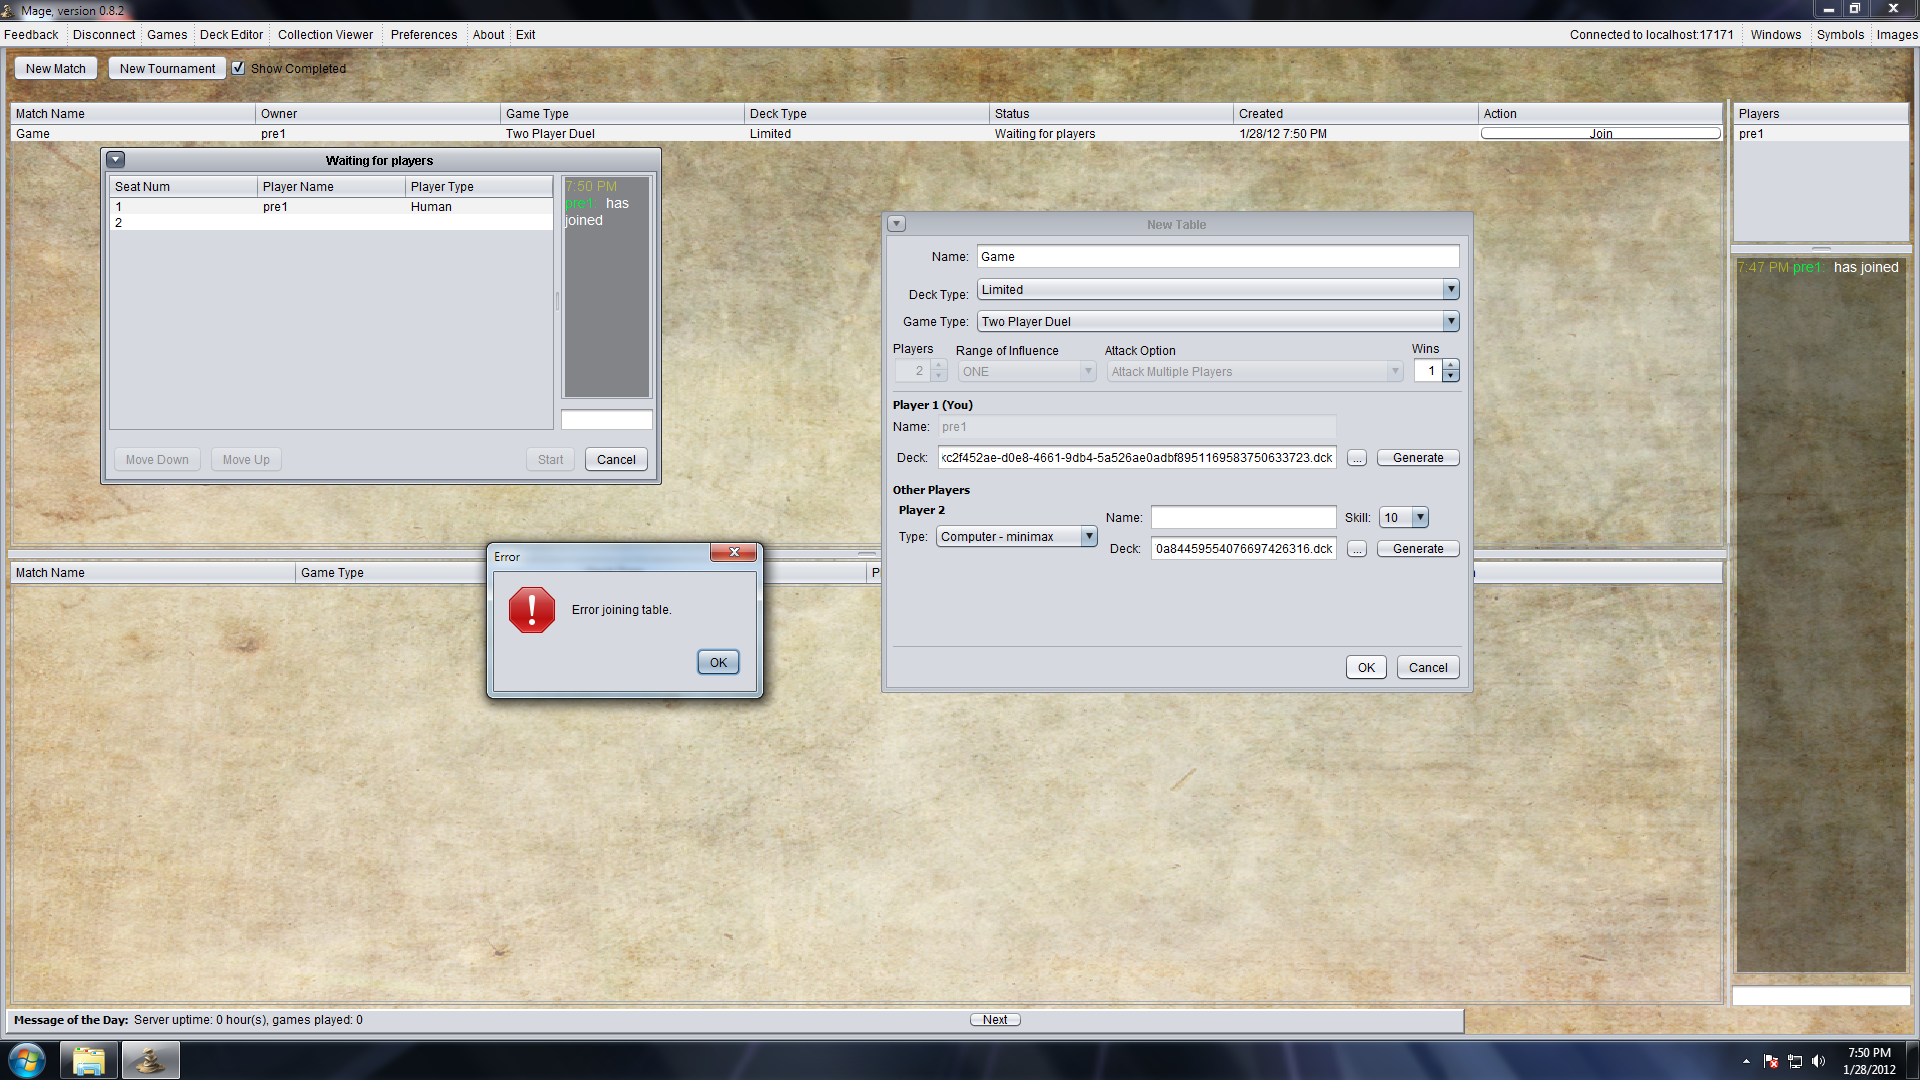Click the table Name field containing Game

pos(1218,257)
